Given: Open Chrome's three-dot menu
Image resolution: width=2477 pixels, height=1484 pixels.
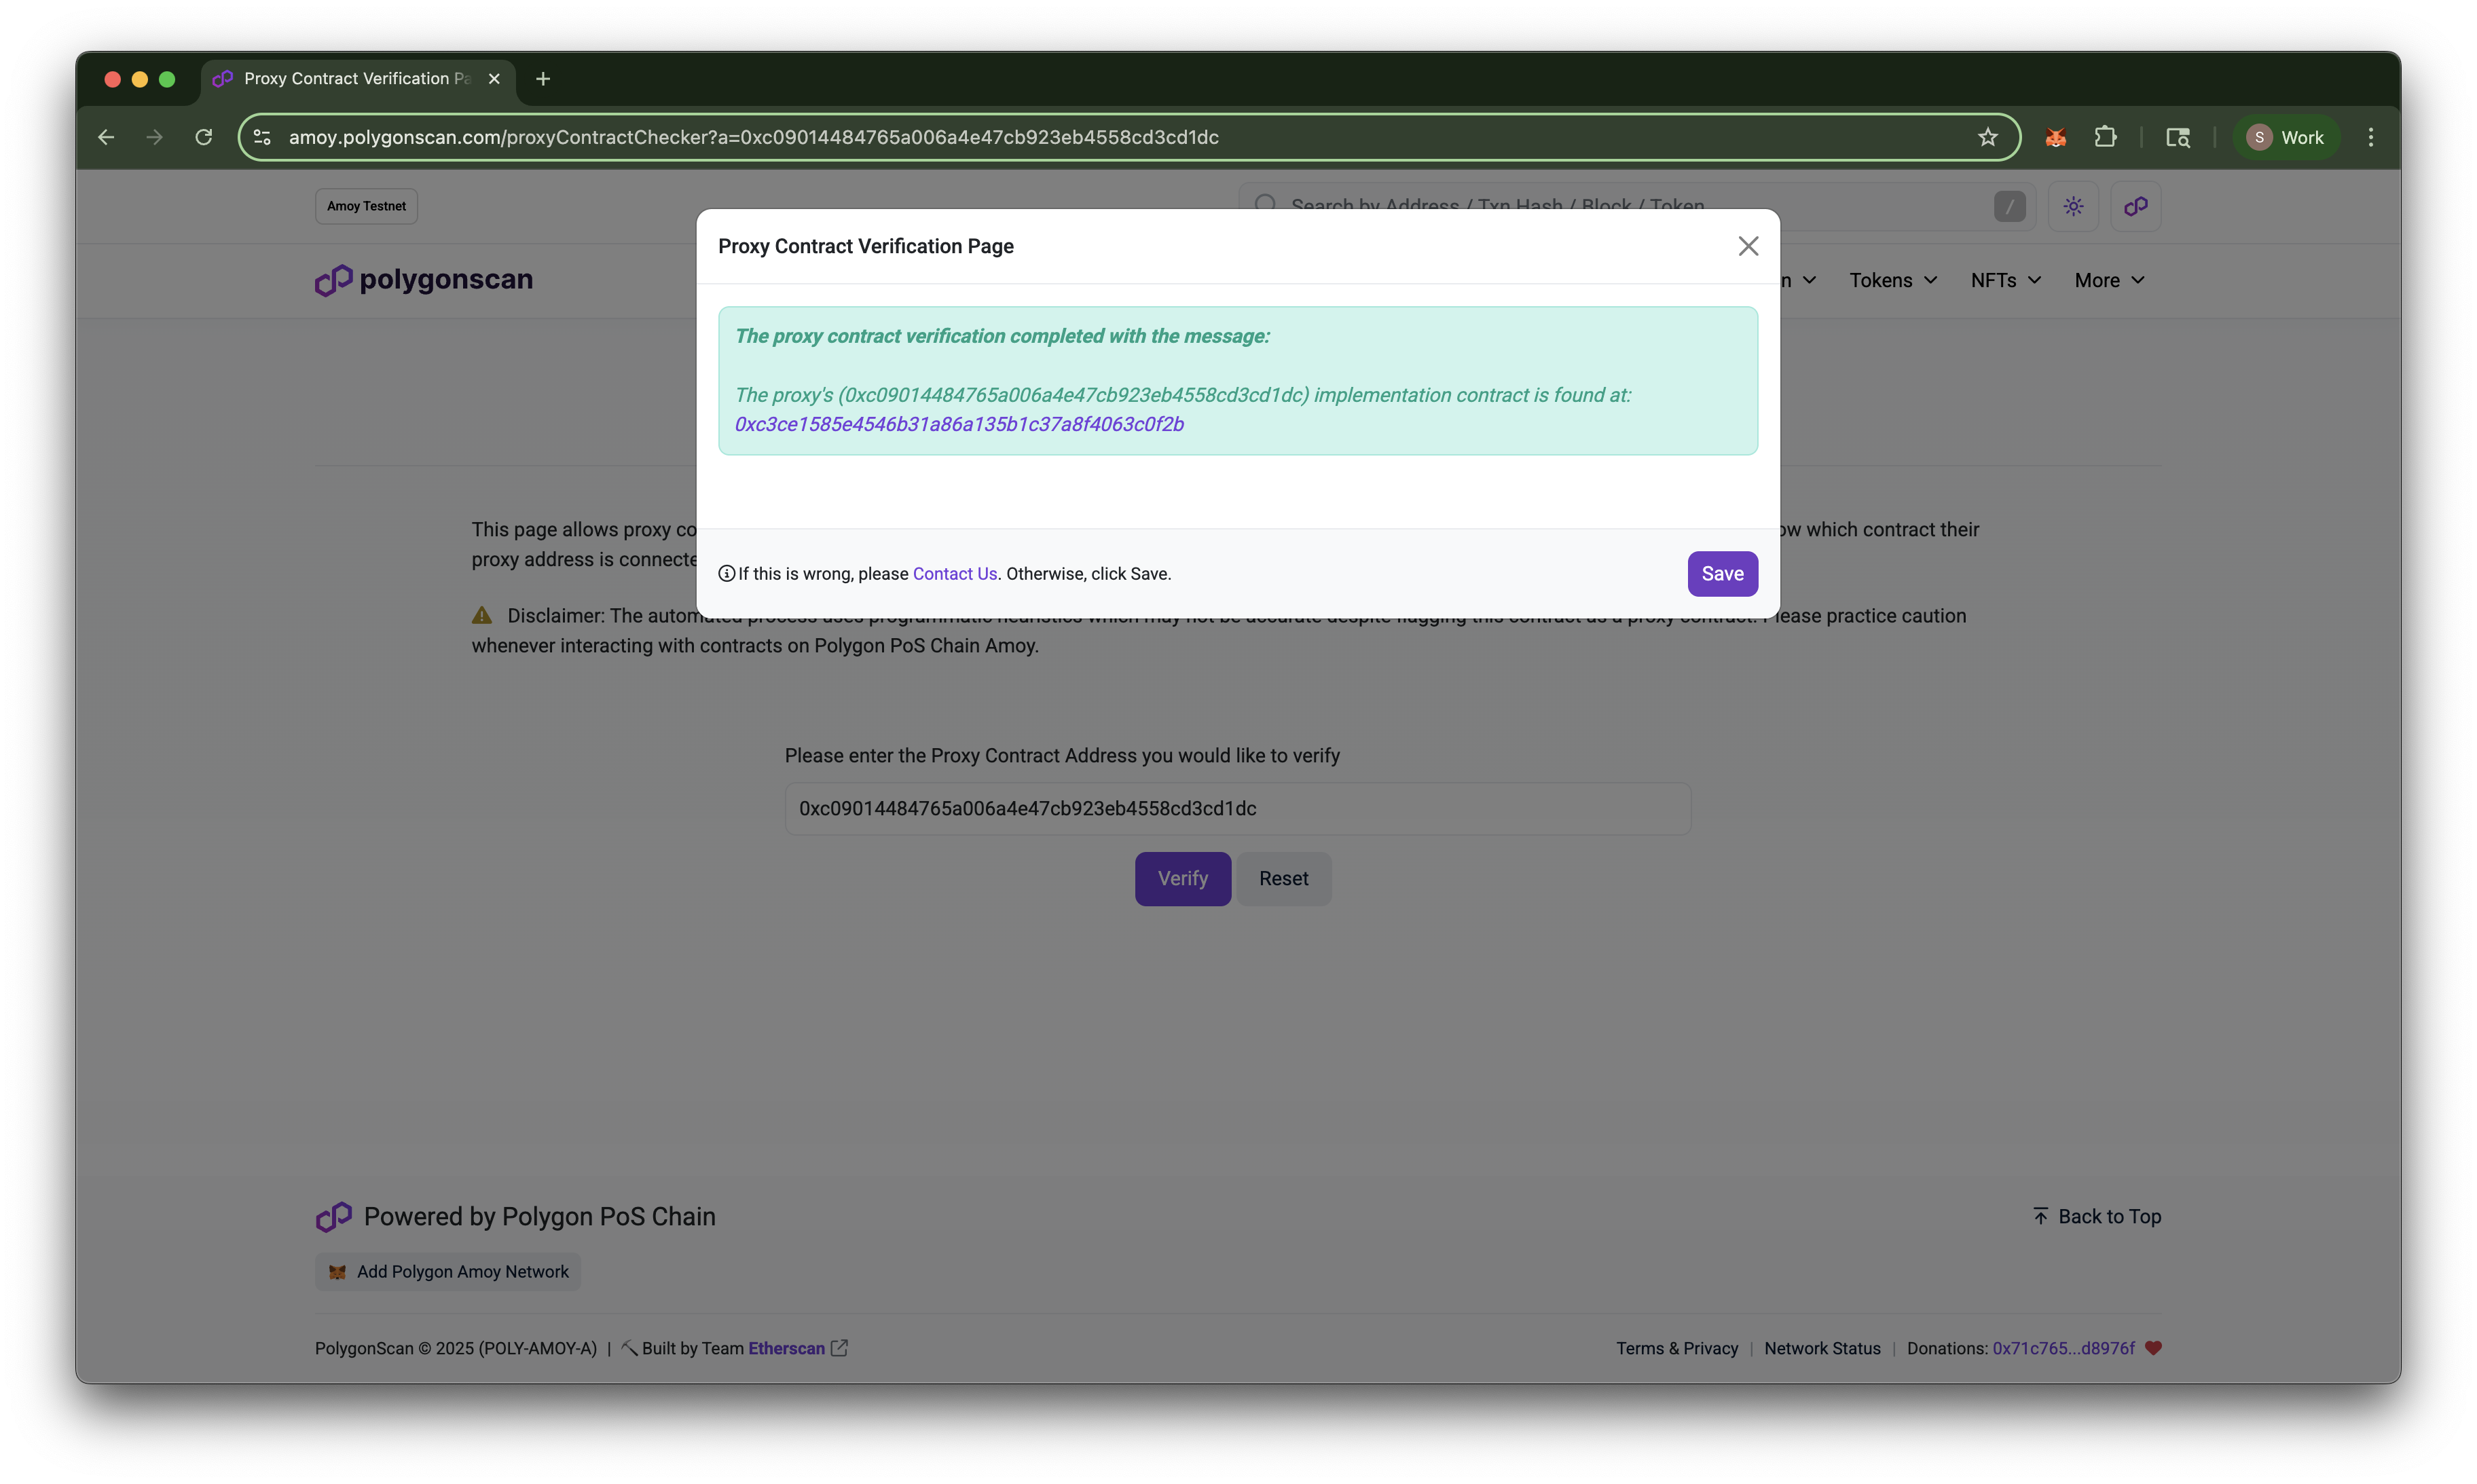Looking at the screenshot, I should pyautogui.click(x=2370, y=137).
